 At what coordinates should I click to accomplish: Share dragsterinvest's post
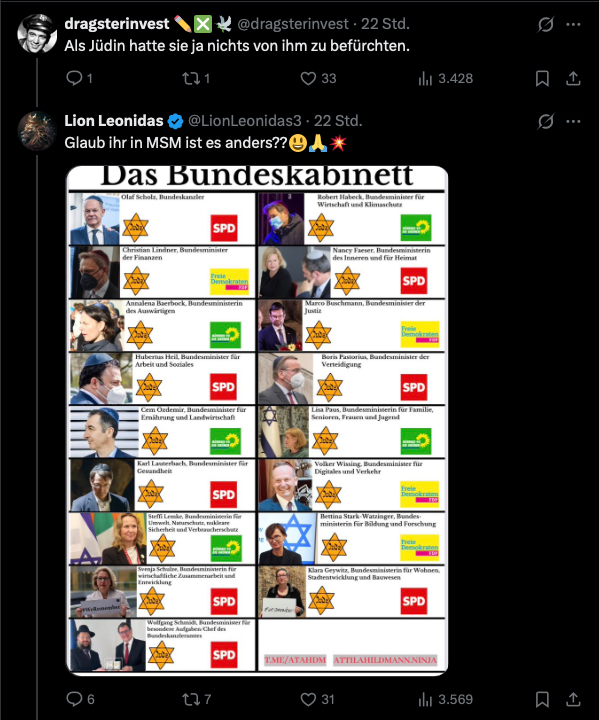[x=573, y=79]
